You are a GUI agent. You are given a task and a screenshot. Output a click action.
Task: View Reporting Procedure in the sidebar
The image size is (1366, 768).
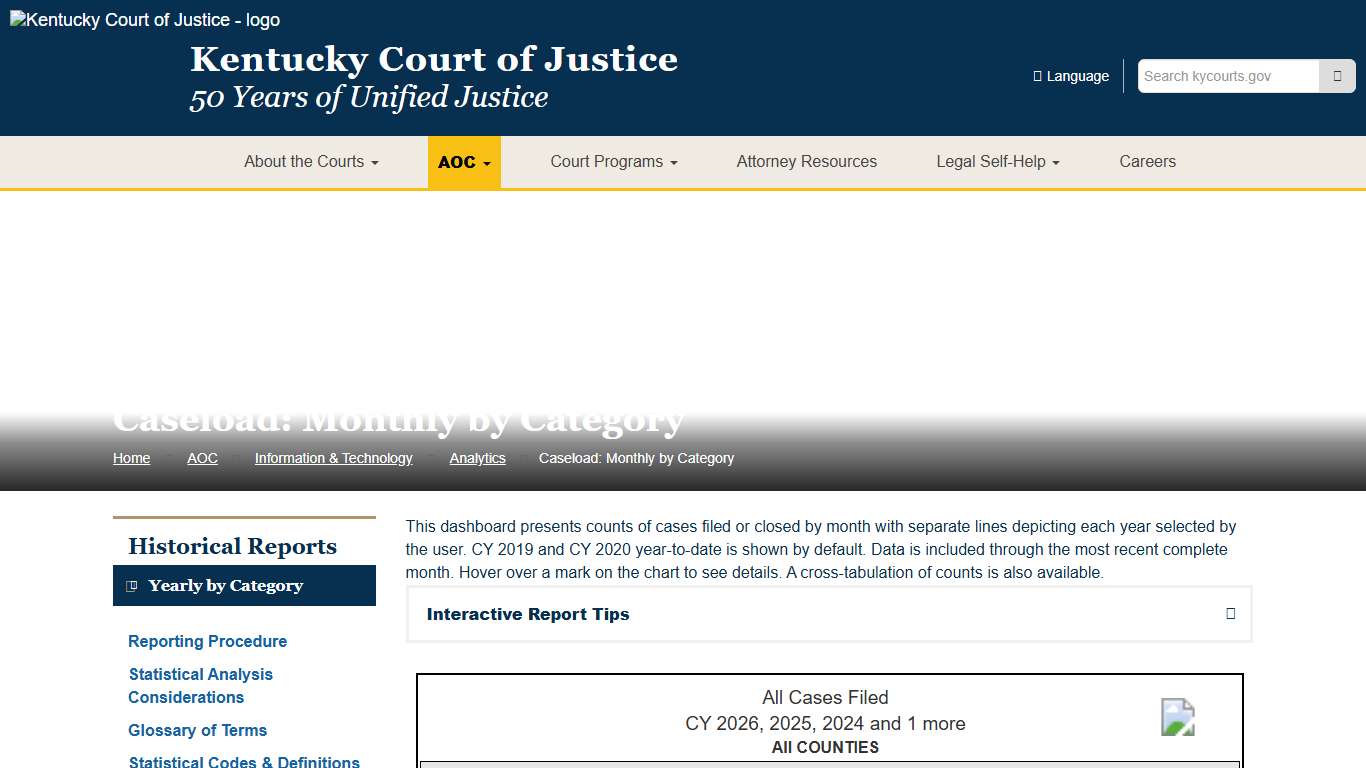(207, 641)
